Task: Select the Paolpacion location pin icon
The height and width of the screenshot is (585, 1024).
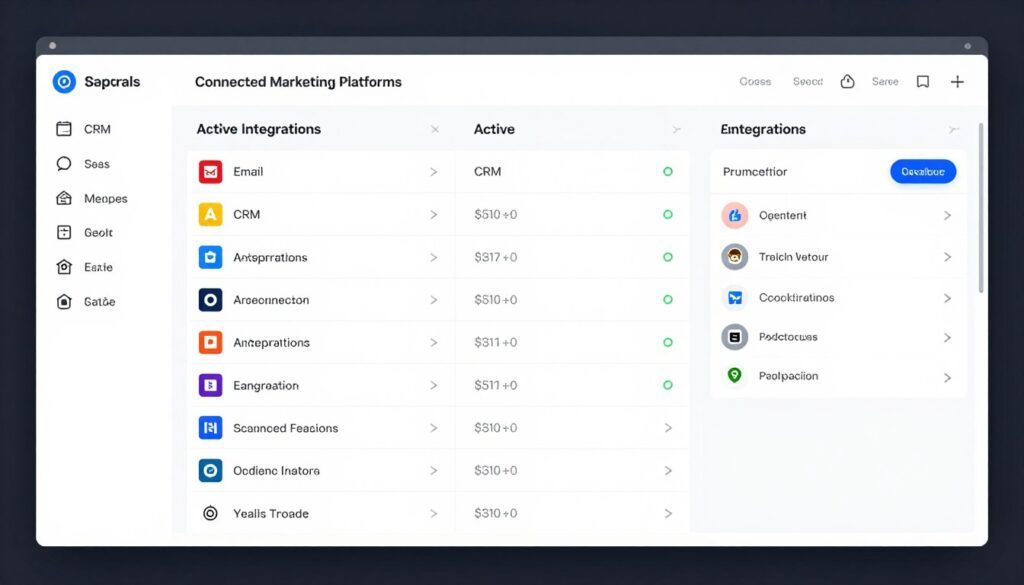Action: coord(734,376)
